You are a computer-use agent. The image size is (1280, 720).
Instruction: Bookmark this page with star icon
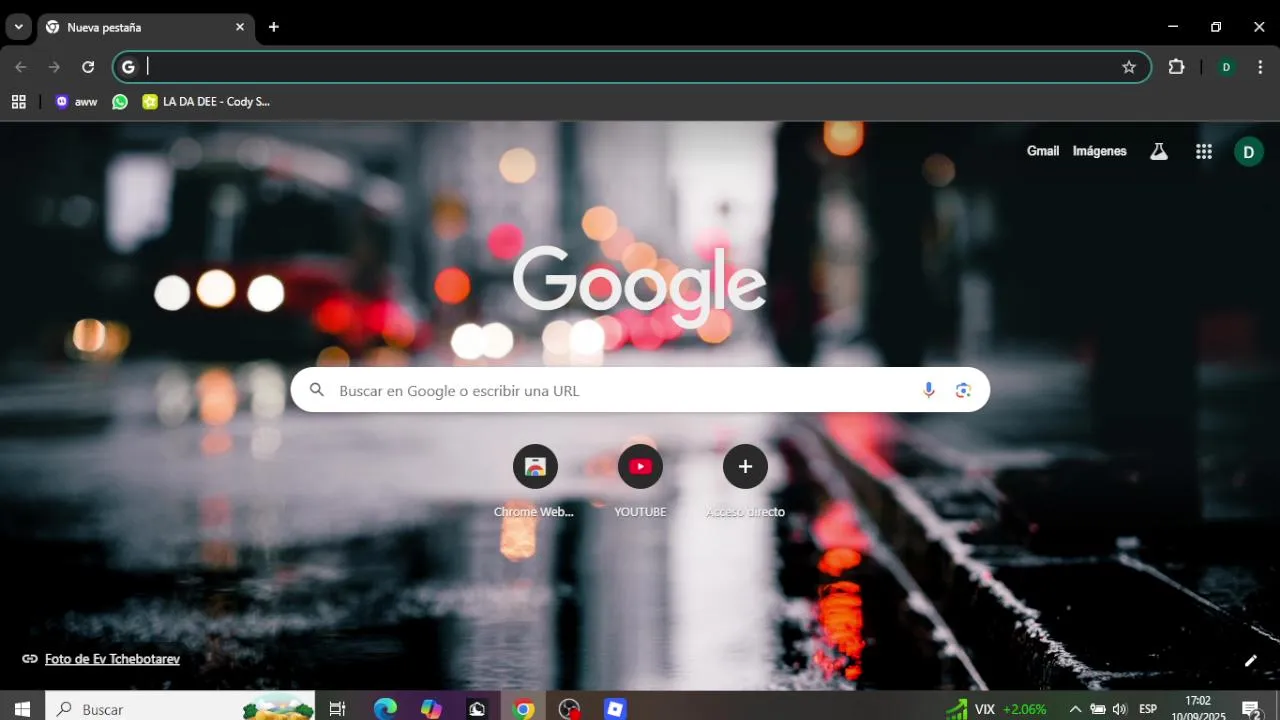click(1129, 67)
